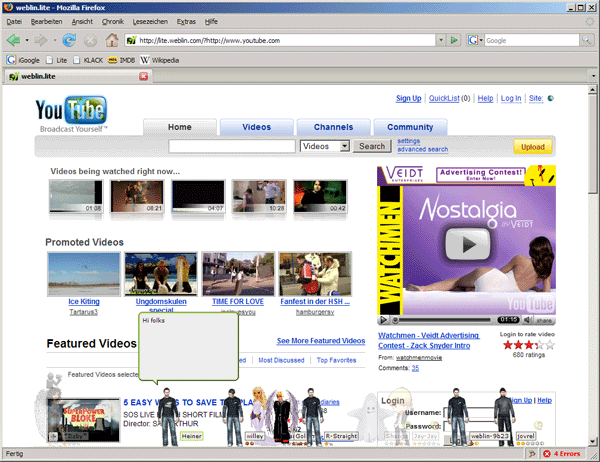Click the search magnifier icon in Google box
Image resolution: width=600 pixels, height=462 pixels.
point(586,40)
